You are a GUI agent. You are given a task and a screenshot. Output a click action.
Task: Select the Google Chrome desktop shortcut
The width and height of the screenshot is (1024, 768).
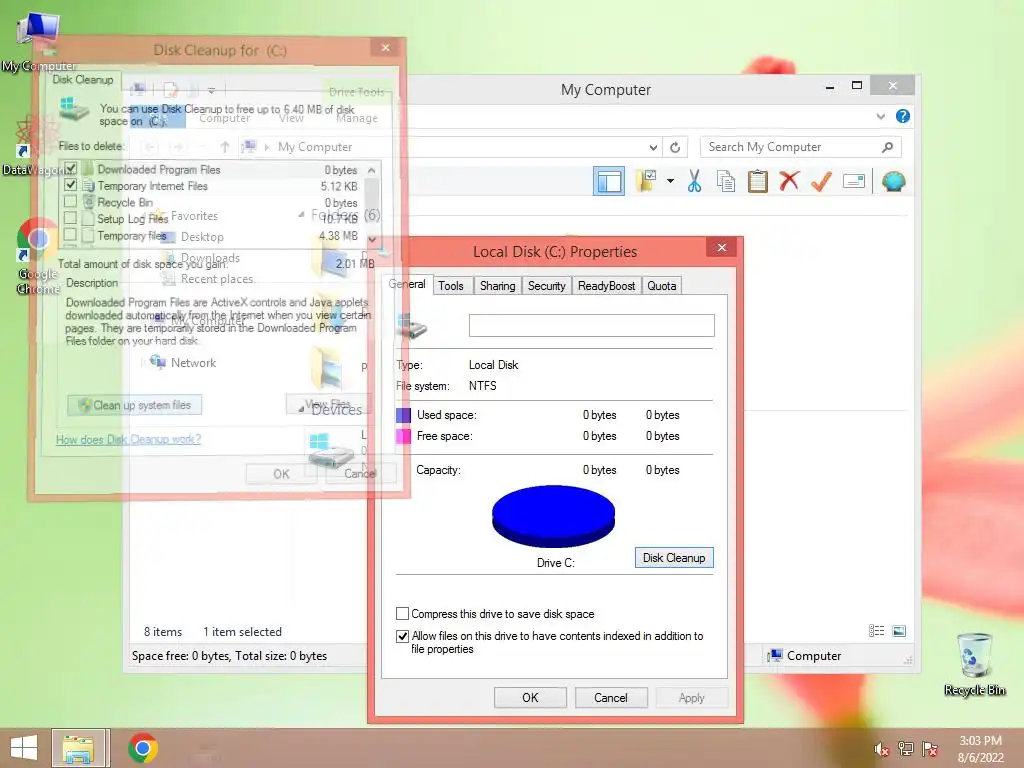[x=38, y=256]
